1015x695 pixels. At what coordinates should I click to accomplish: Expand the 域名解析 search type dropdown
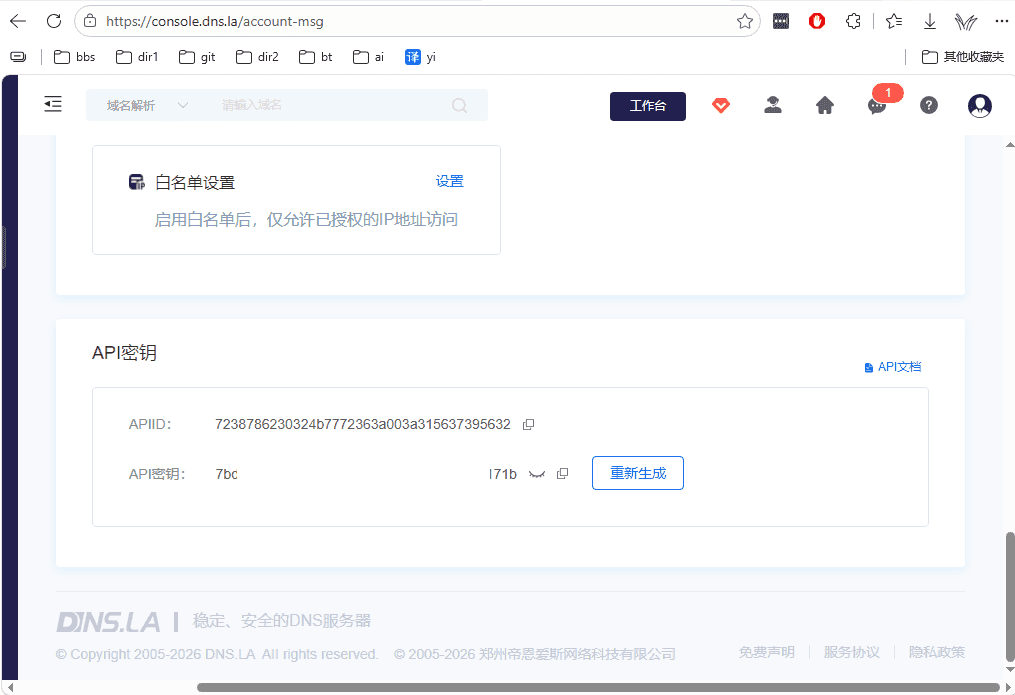click(x=147, y=105)
